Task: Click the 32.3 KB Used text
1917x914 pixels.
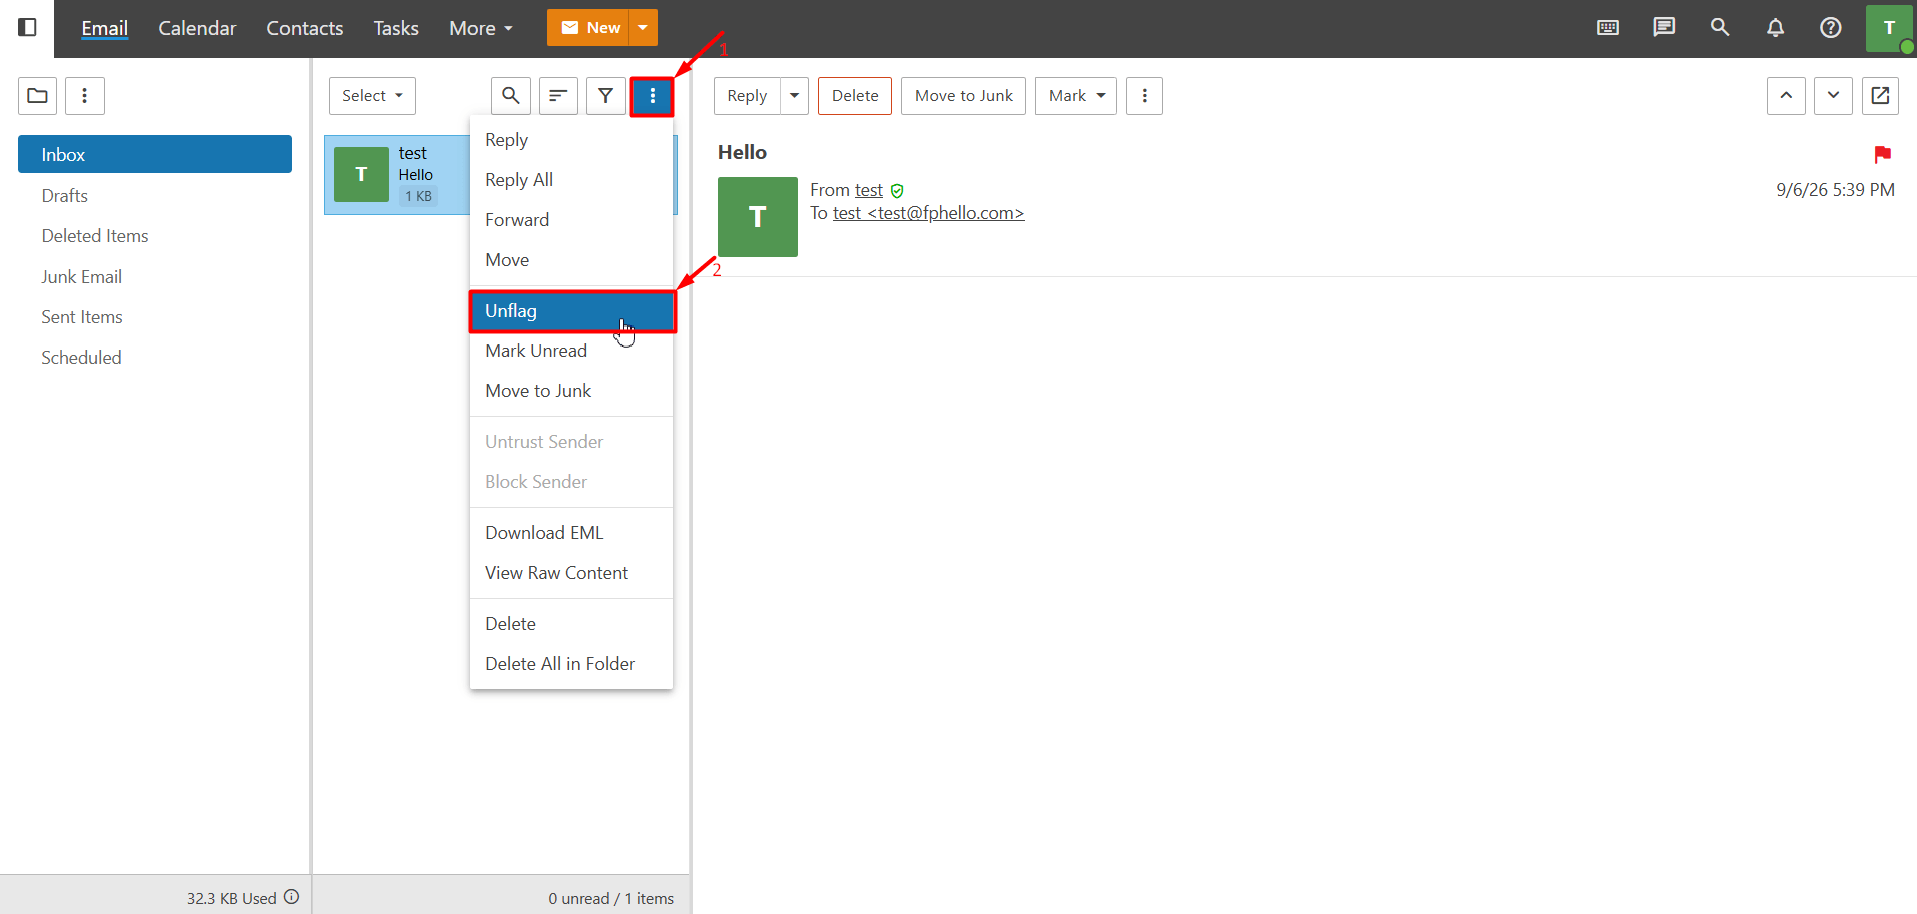Action: [x=231, y=898]
